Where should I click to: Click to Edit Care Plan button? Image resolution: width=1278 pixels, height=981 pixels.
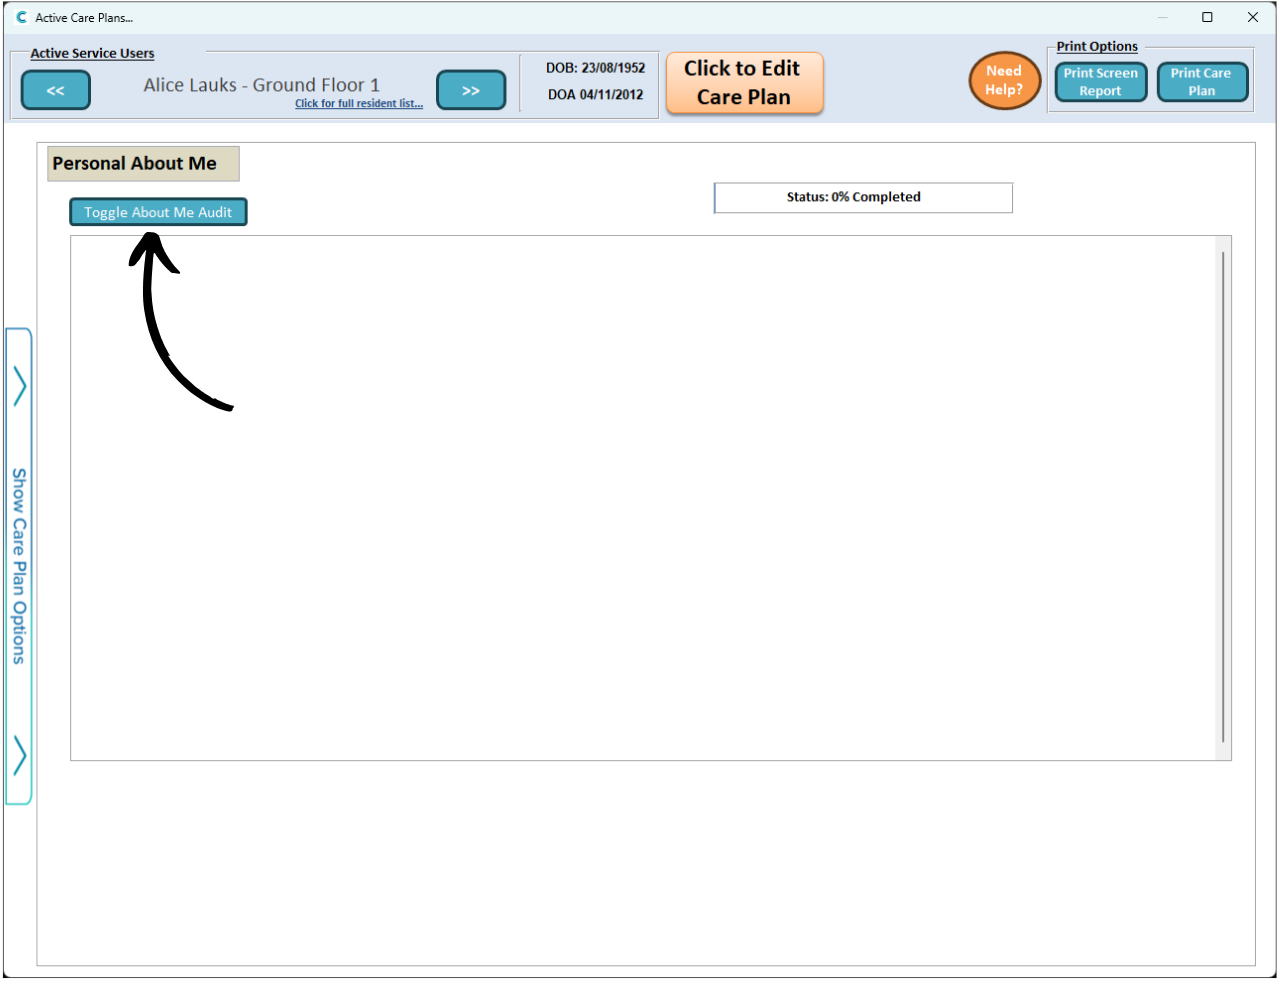click(x=744, y=83)
